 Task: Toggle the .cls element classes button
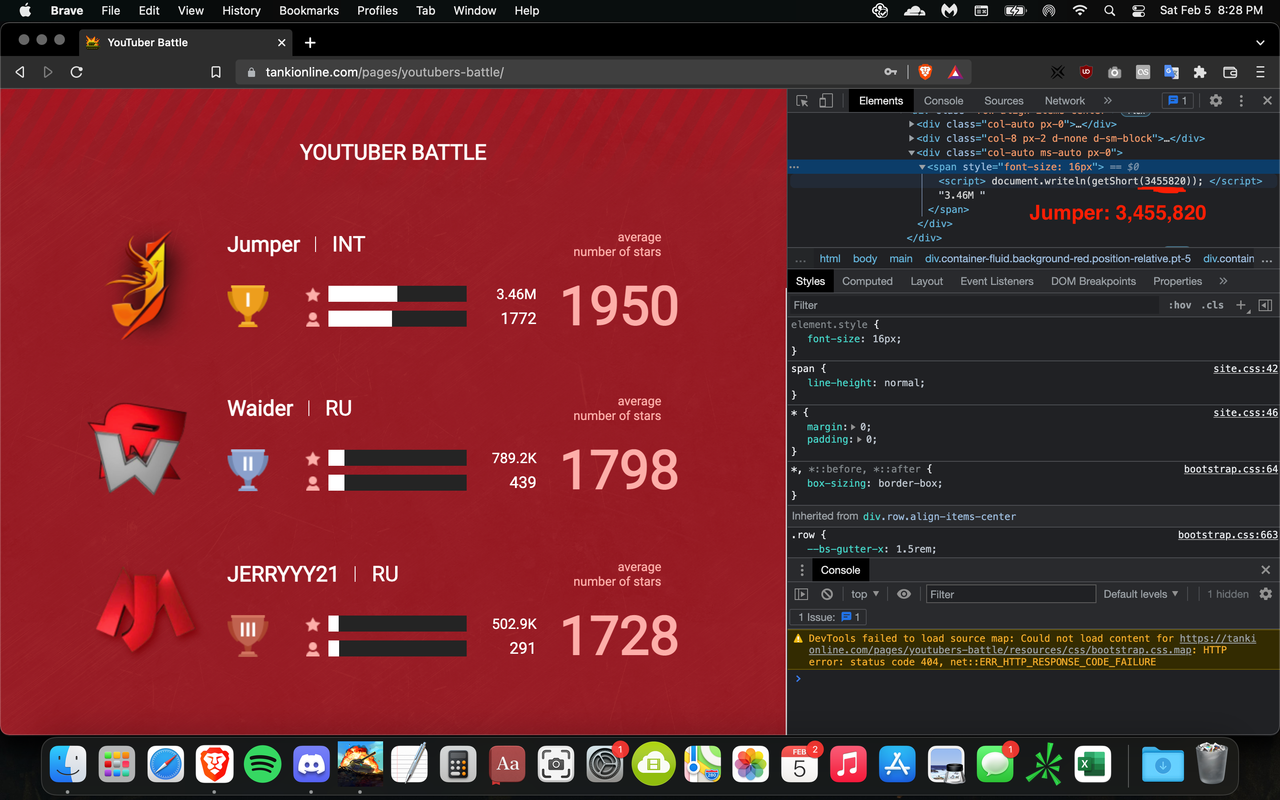(x=1213, y=305)
